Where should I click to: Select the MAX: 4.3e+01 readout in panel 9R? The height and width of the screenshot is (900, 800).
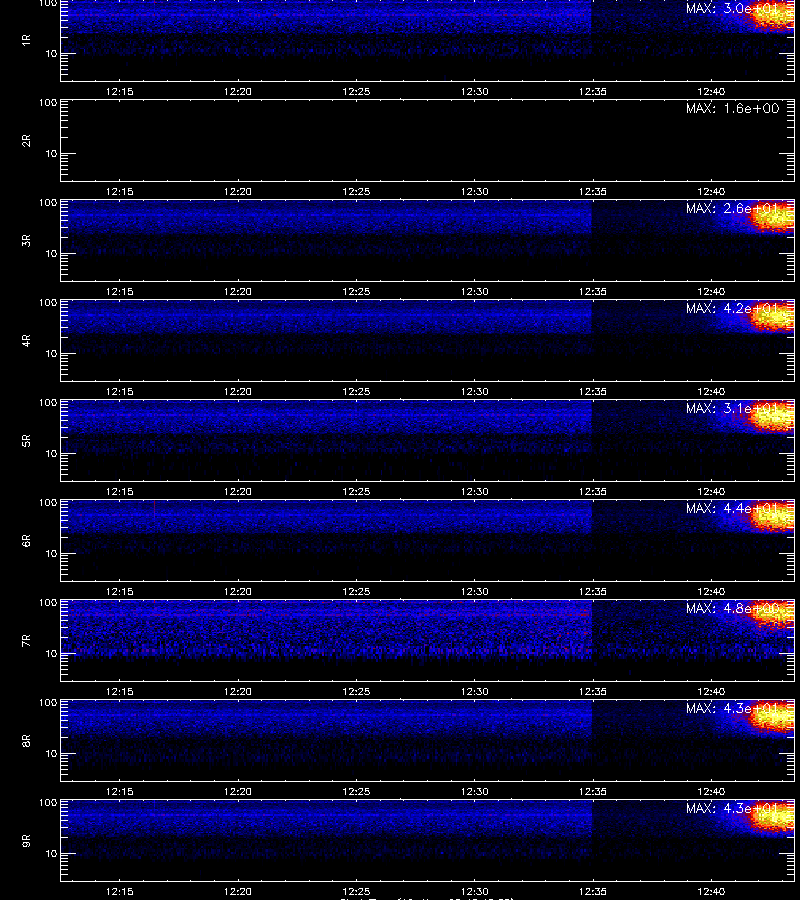coord(732,808)
